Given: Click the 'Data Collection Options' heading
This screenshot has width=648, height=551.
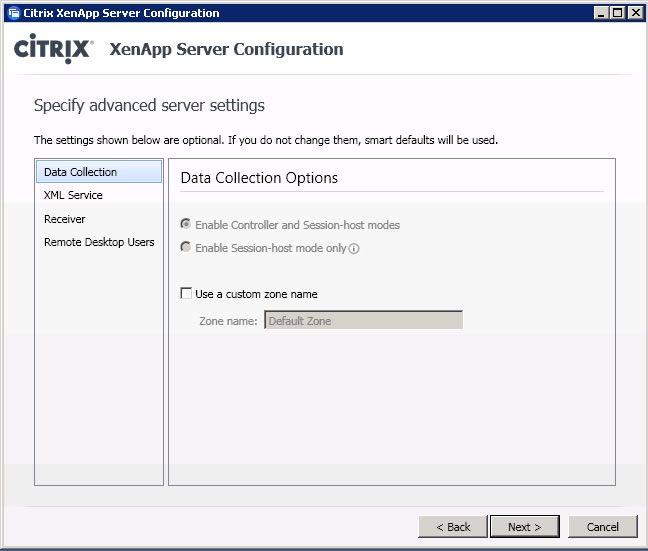Looking at the screenshot, I should [259, 178].
